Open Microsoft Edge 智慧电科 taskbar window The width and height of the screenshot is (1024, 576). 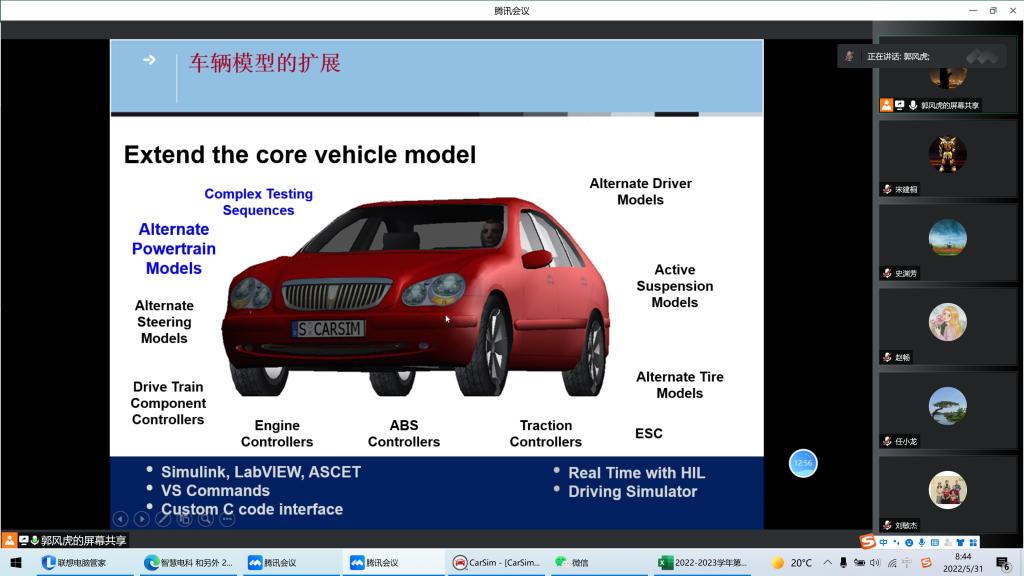pyautogui.click(x=189, y=563)
